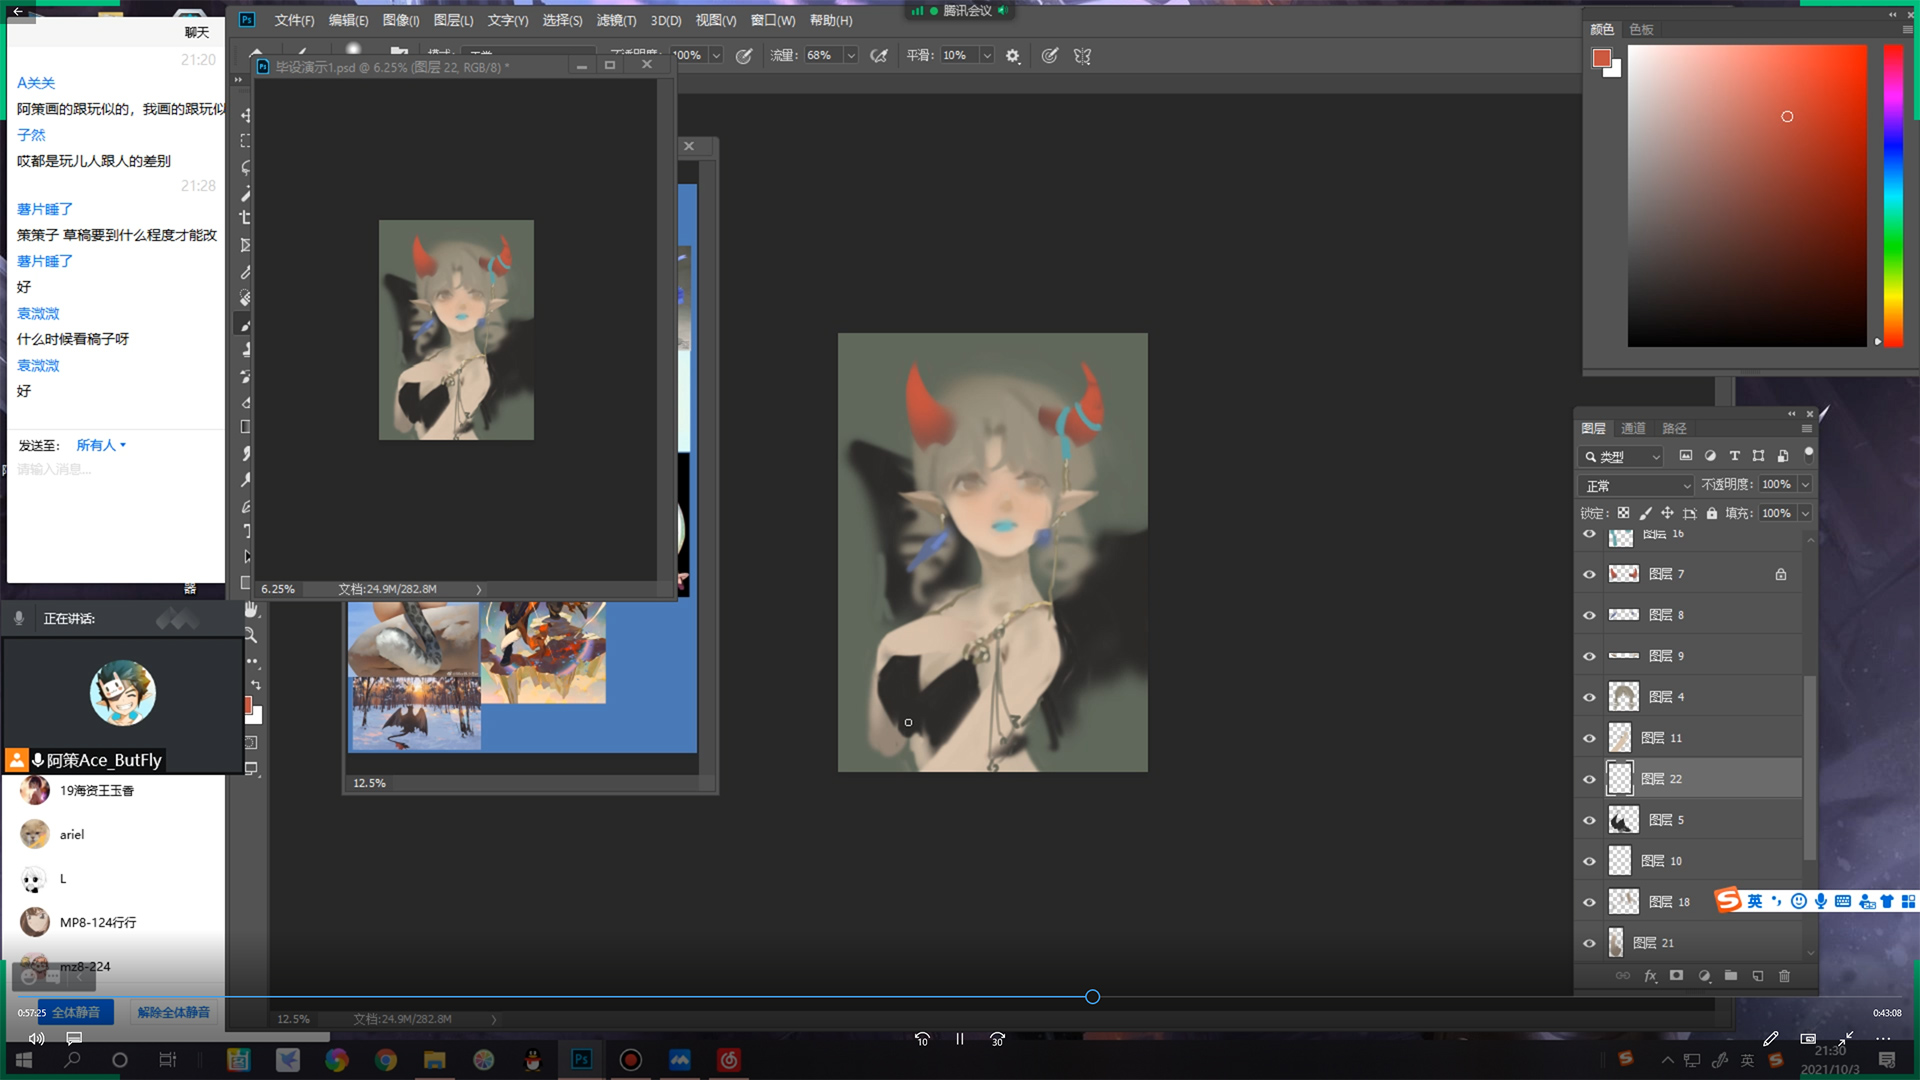Screen dimensions: 1920x1080
Task: Expand the layer opacity 不透明度 dropdown
Action: pyautogui.click(x=1806, y=484)
